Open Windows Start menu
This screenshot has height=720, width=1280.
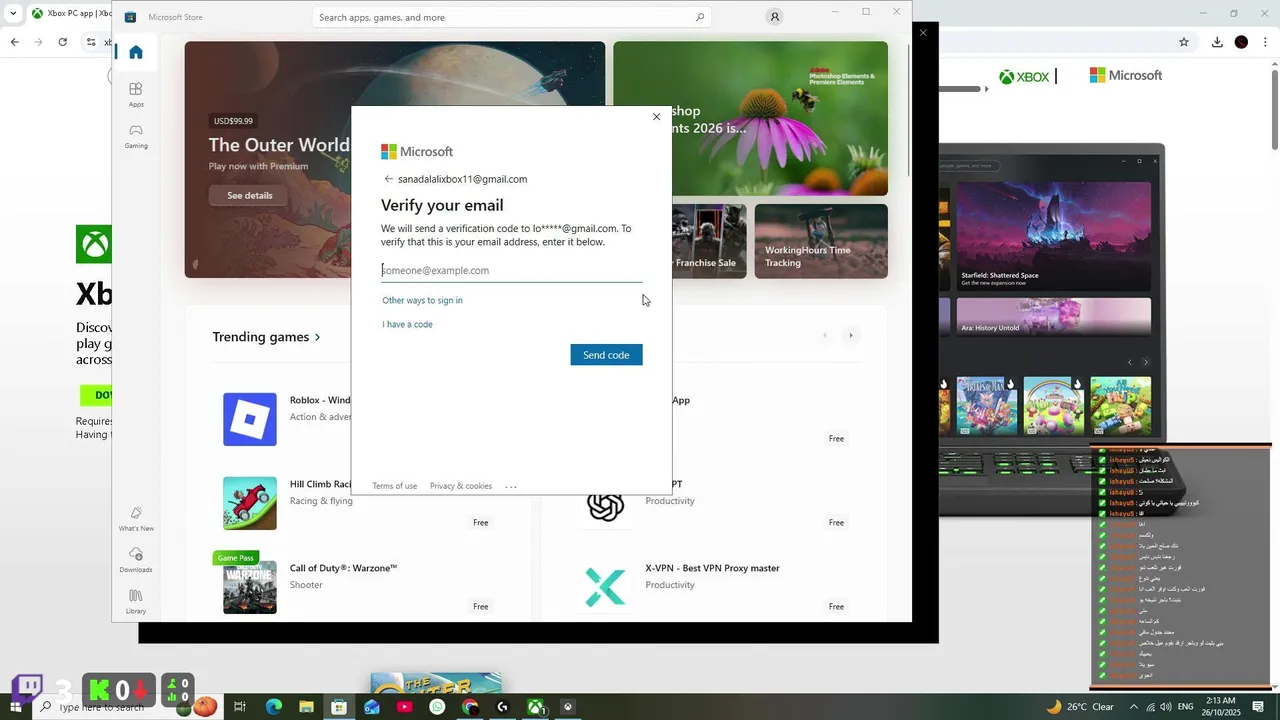(17, 707)
